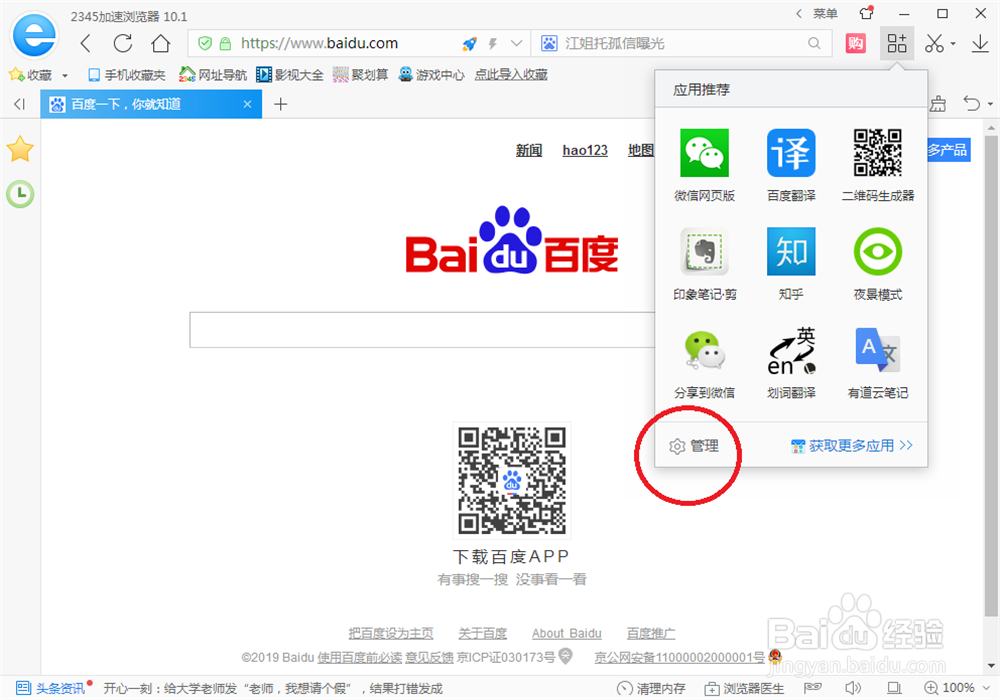This screenshot has width=1000, height=700.
Task: Open the downloads icon
Action: [x=980, y=43]
